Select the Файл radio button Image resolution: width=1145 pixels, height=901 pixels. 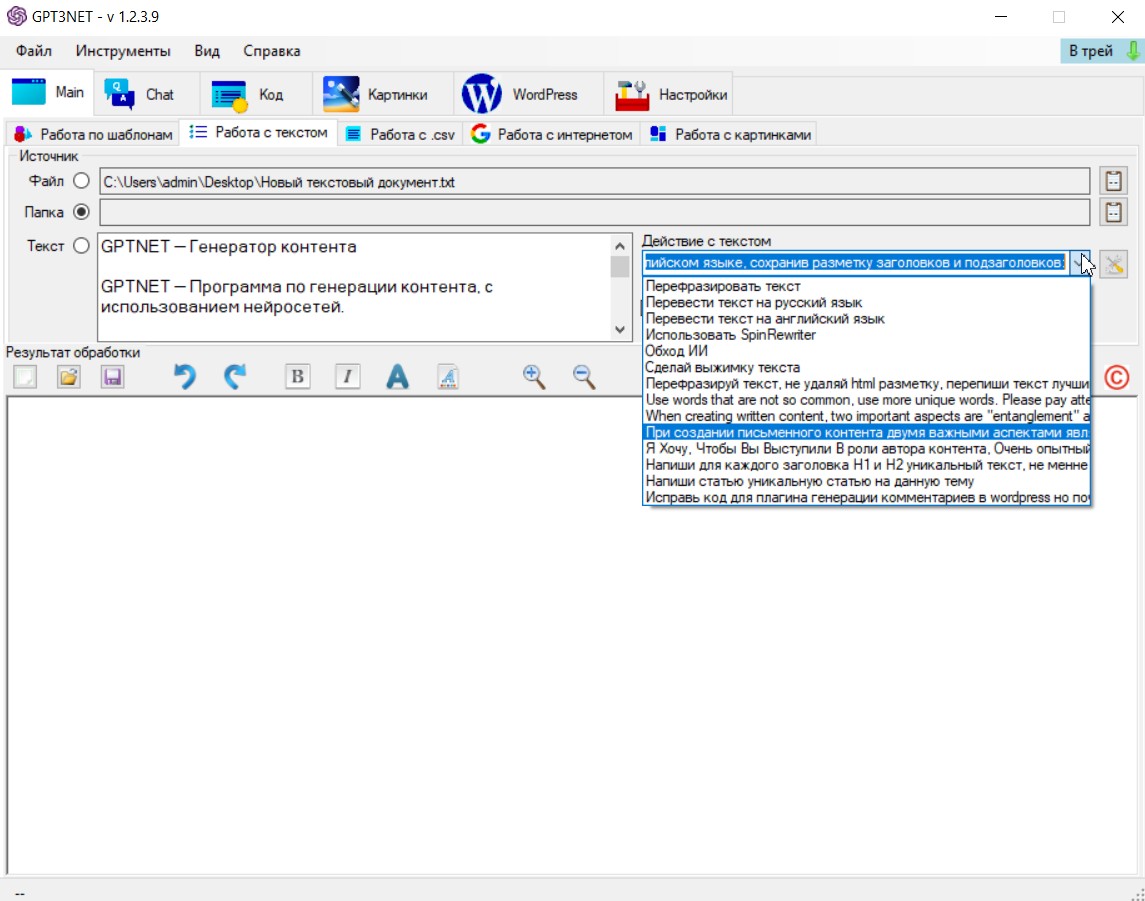81,181
